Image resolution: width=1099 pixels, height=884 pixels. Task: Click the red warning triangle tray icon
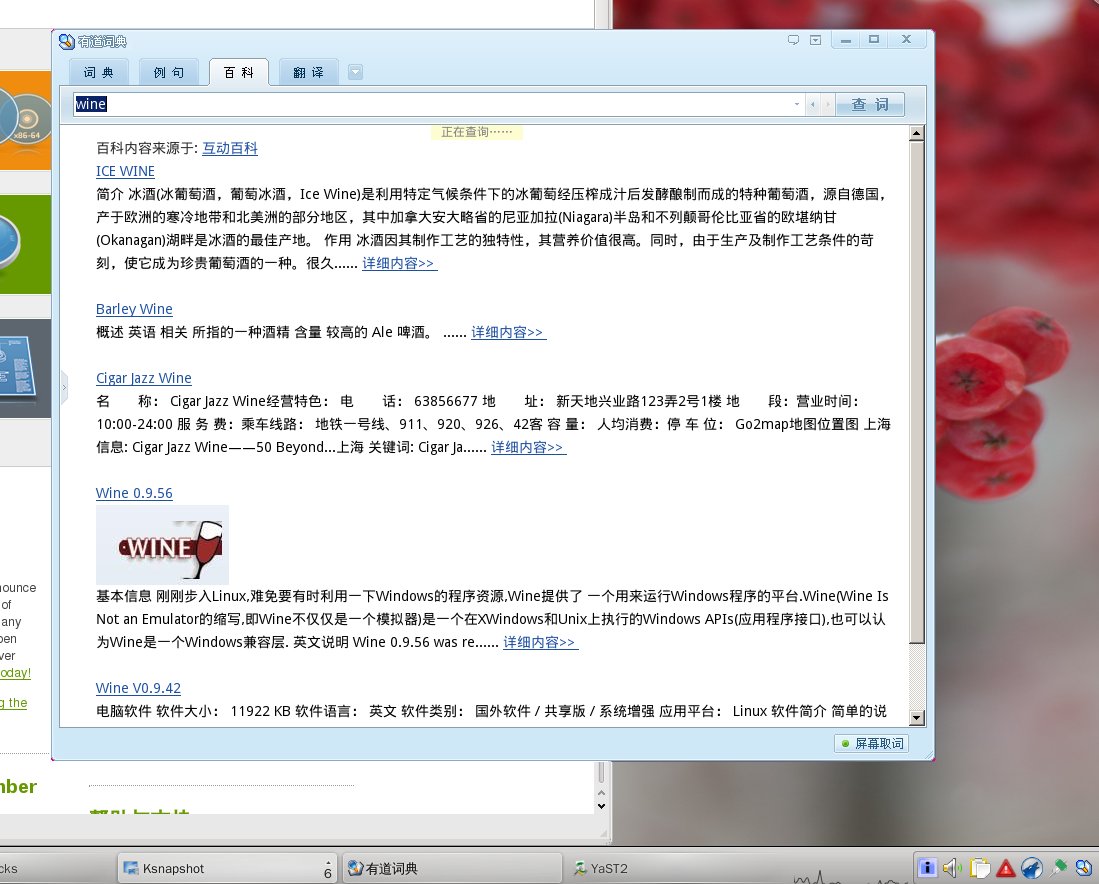point(1005,868)
